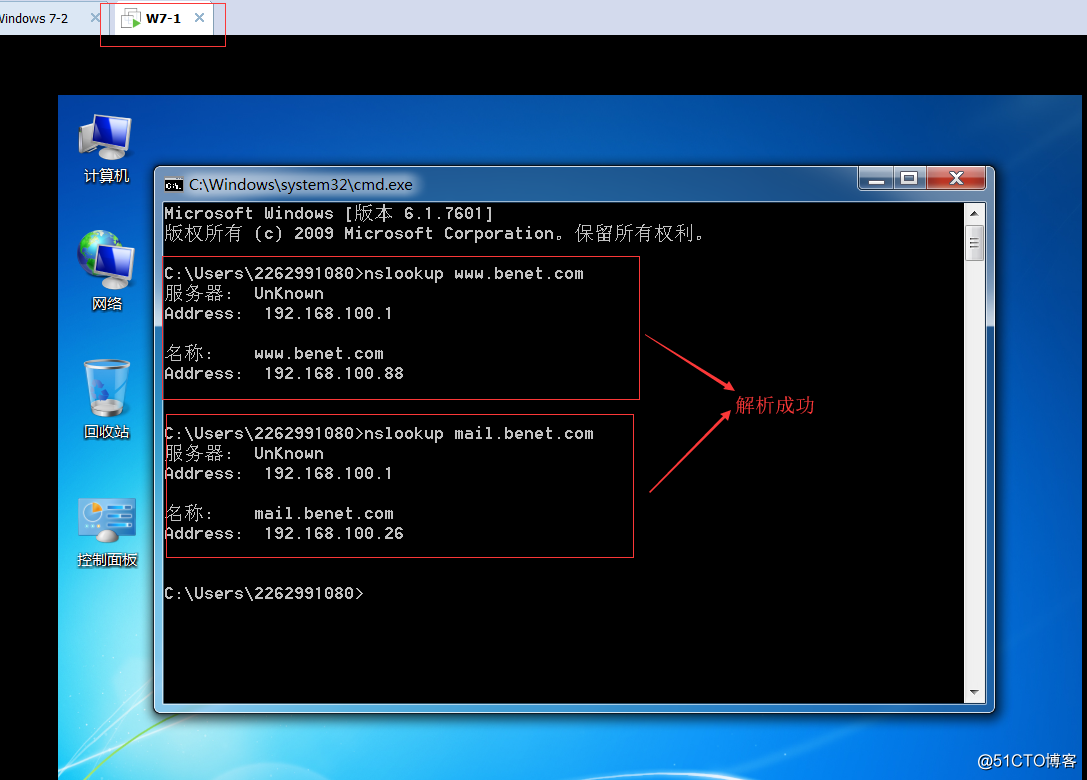Open the 计算机 desktop icon

[x=105, y=148]
